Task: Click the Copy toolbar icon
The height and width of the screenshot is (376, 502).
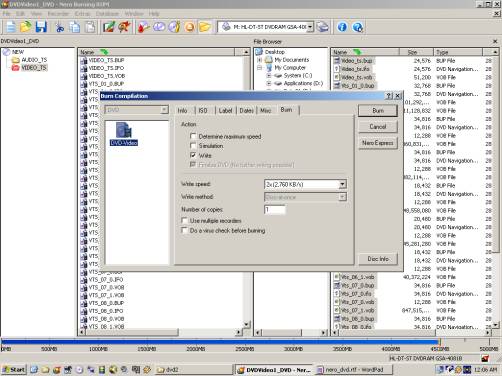Action: coord(75,27)
